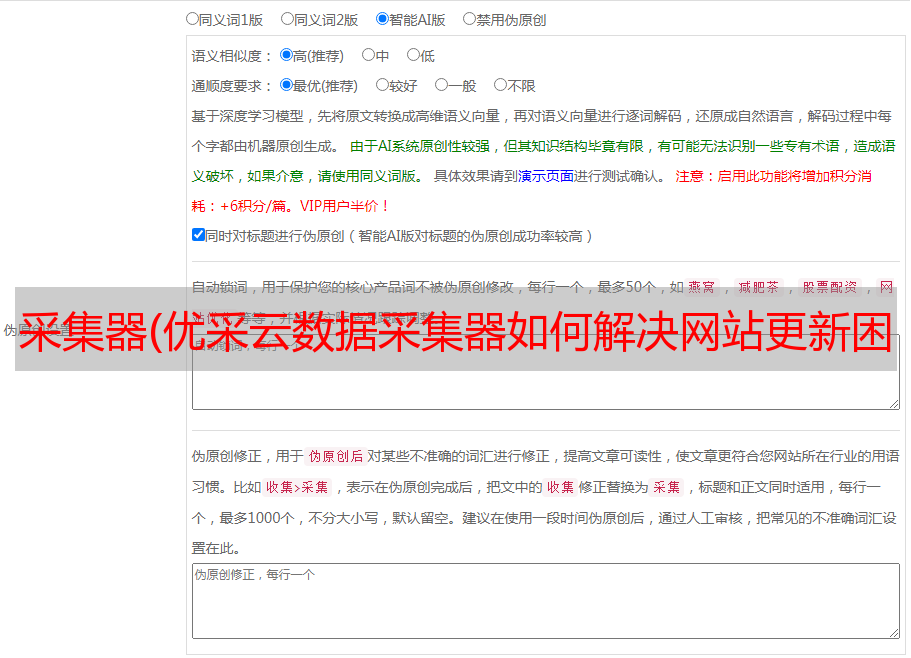Set 通顺度要求 to 较好

point(382,85)
